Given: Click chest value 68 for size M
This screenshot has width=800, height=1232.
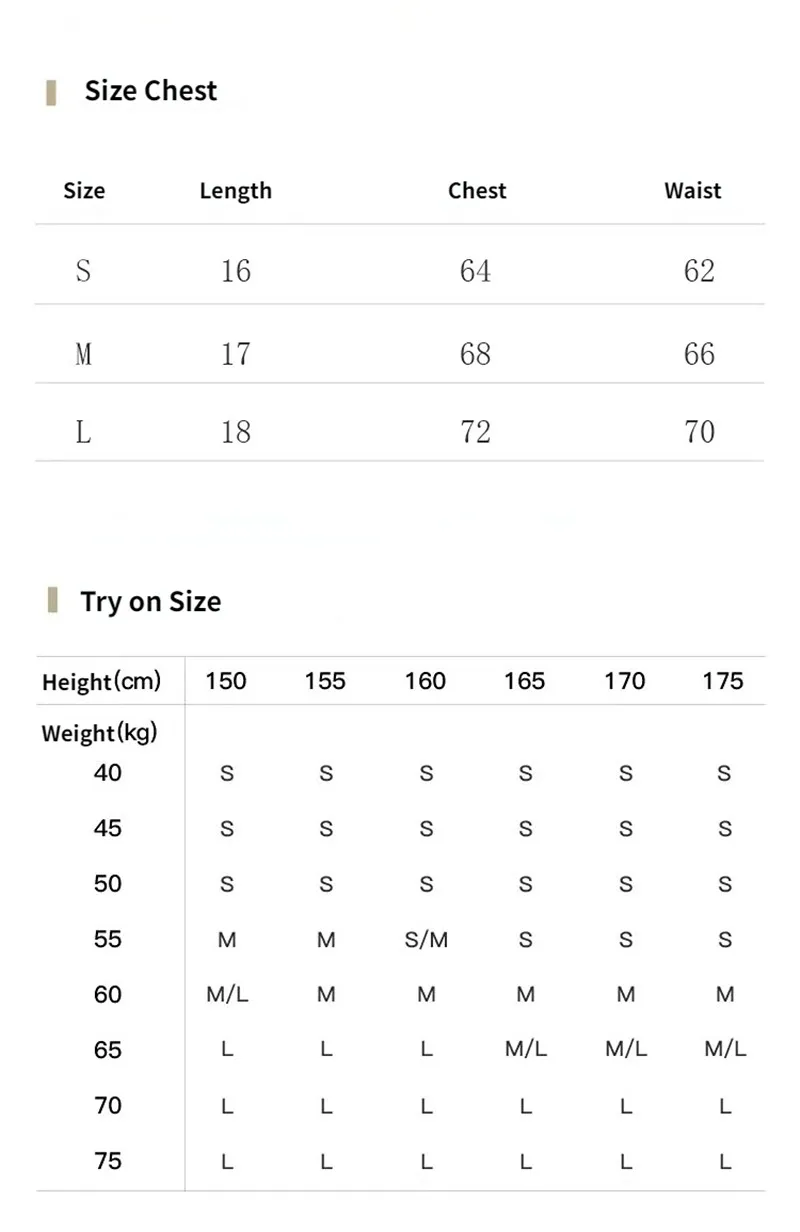Looking at the screenshot, I should 475,354.
